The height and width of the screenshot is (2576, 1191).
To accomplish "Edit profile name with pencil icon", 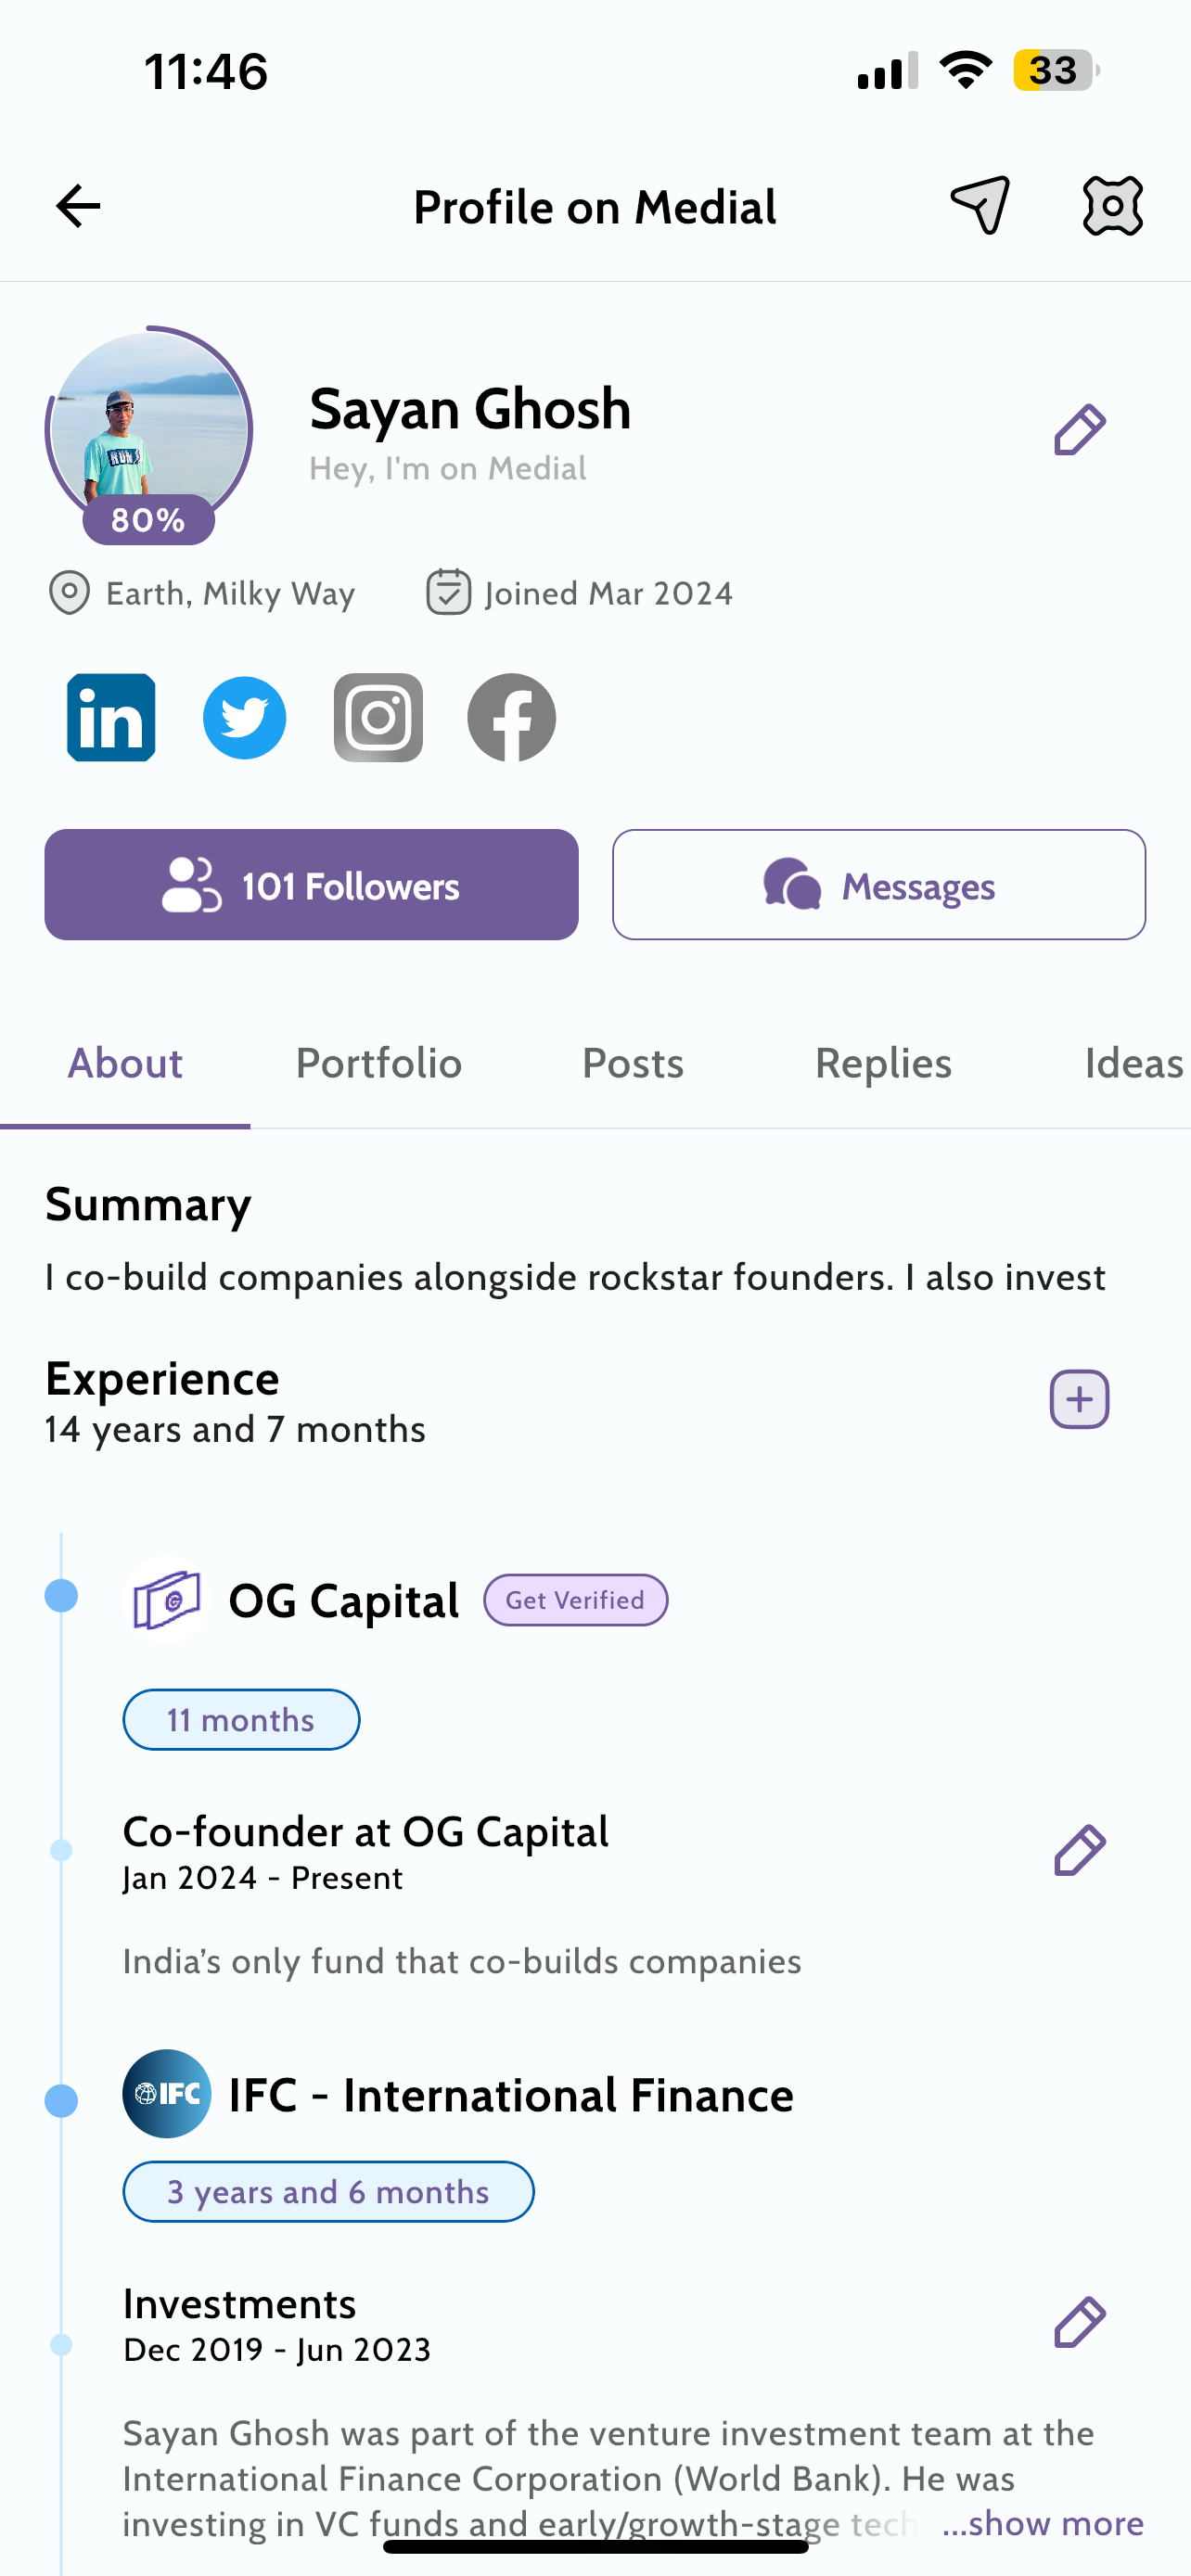I will (x=1079, y=431).
